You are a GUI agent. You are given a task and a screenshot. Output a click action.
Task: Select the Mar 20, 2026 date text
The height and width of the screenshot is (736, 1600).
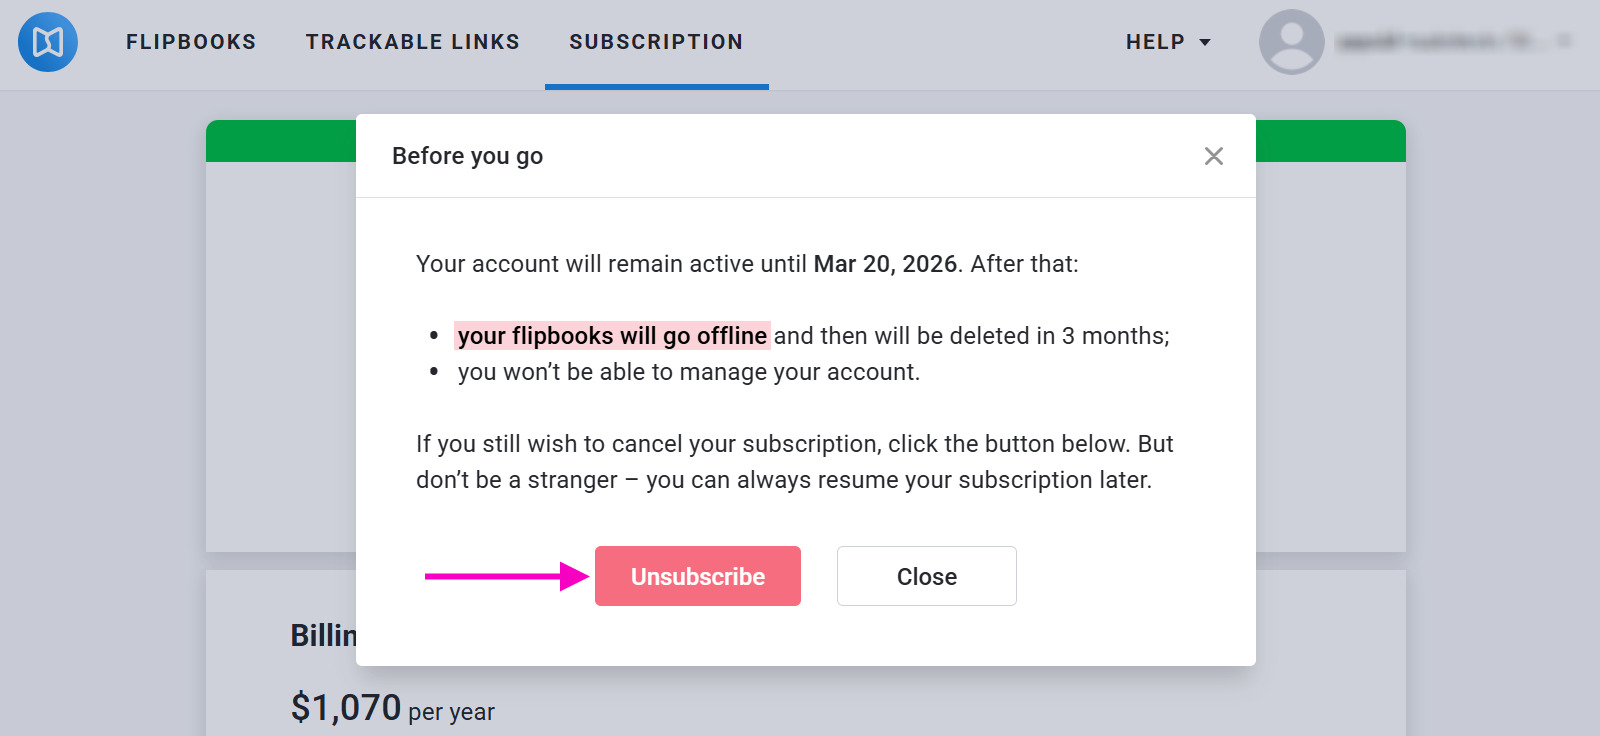(886, 263)
